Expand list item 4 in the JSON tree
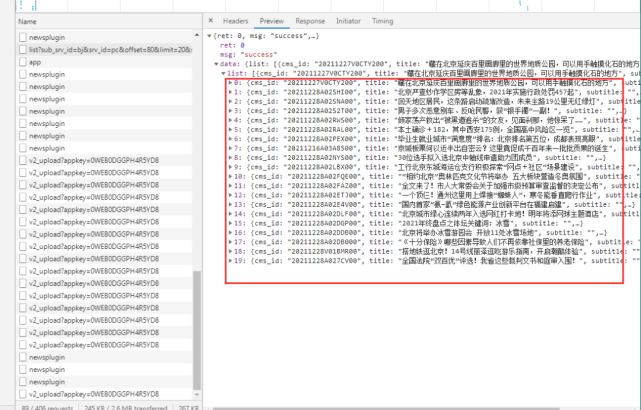This screenshot has width=641, height=410. click(x=231, y=120)
